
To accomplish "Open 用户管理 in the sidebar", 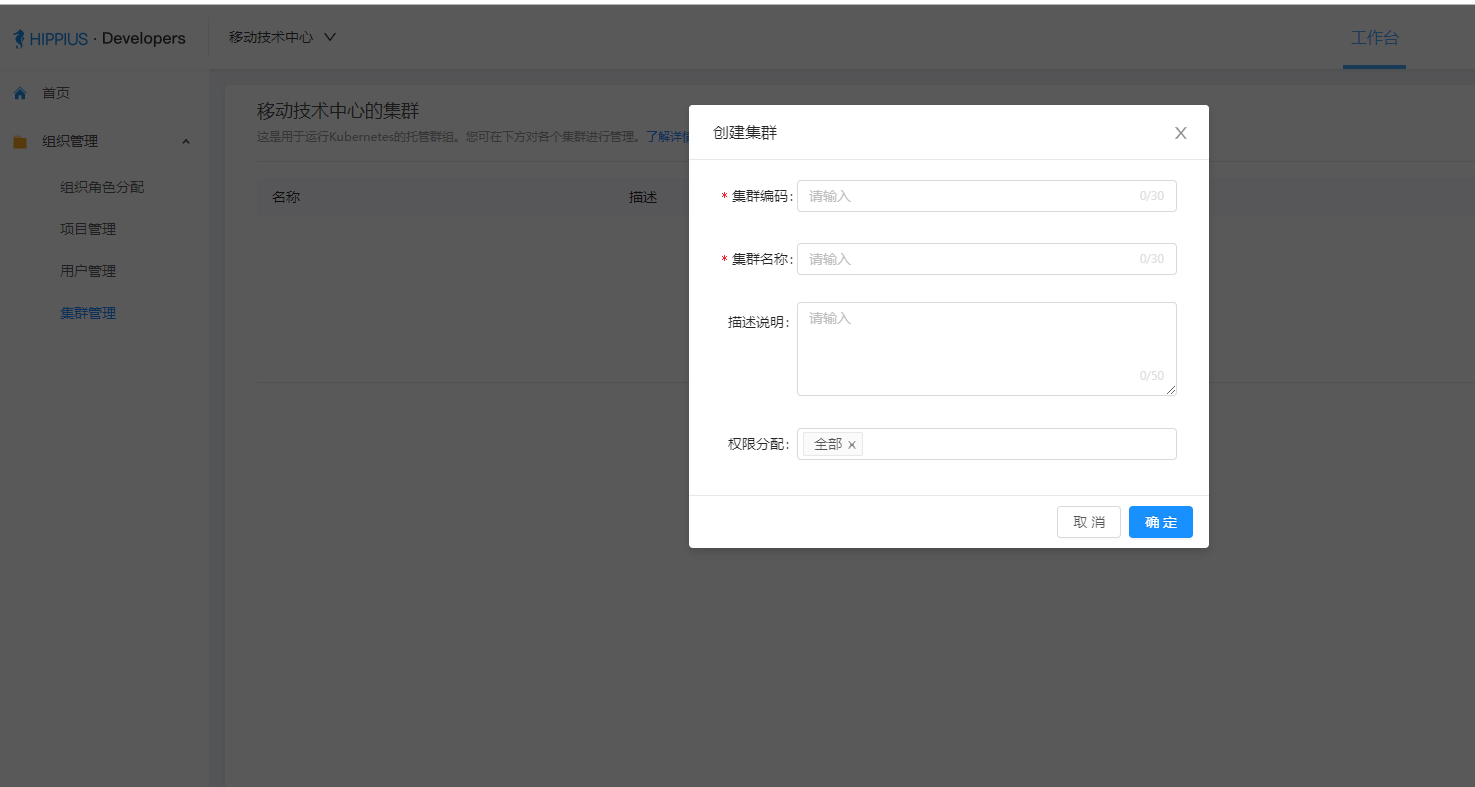I will point(88,271).
